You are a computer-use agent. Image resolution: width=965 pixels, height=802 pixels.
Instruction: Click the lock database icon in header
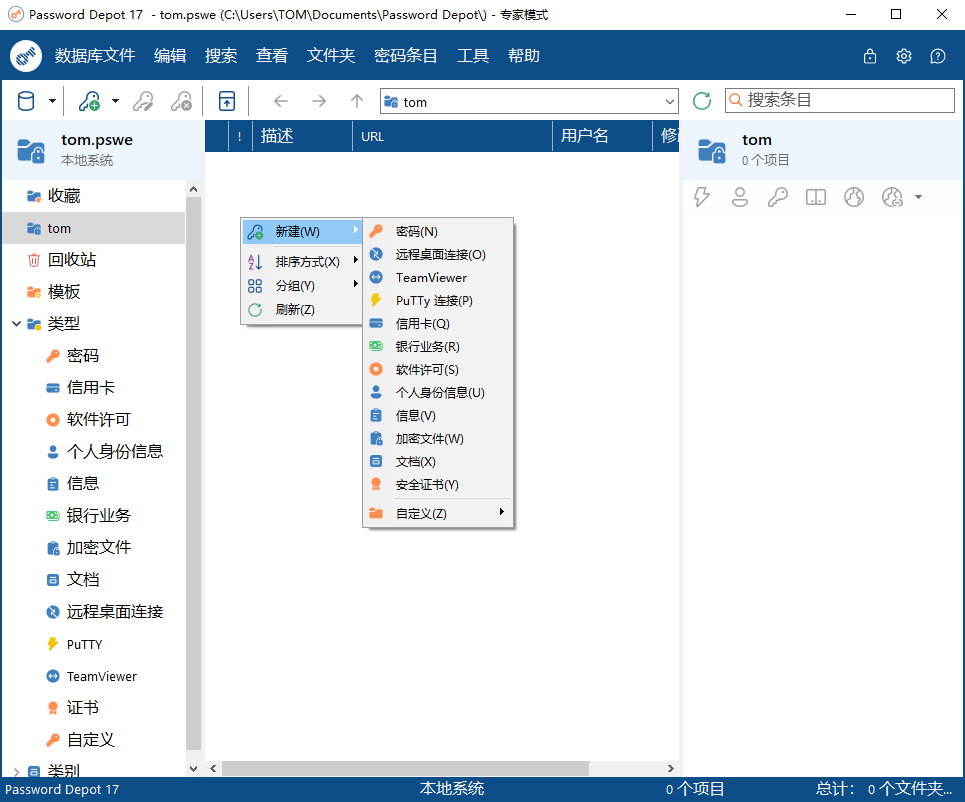[x=870, y=56]
